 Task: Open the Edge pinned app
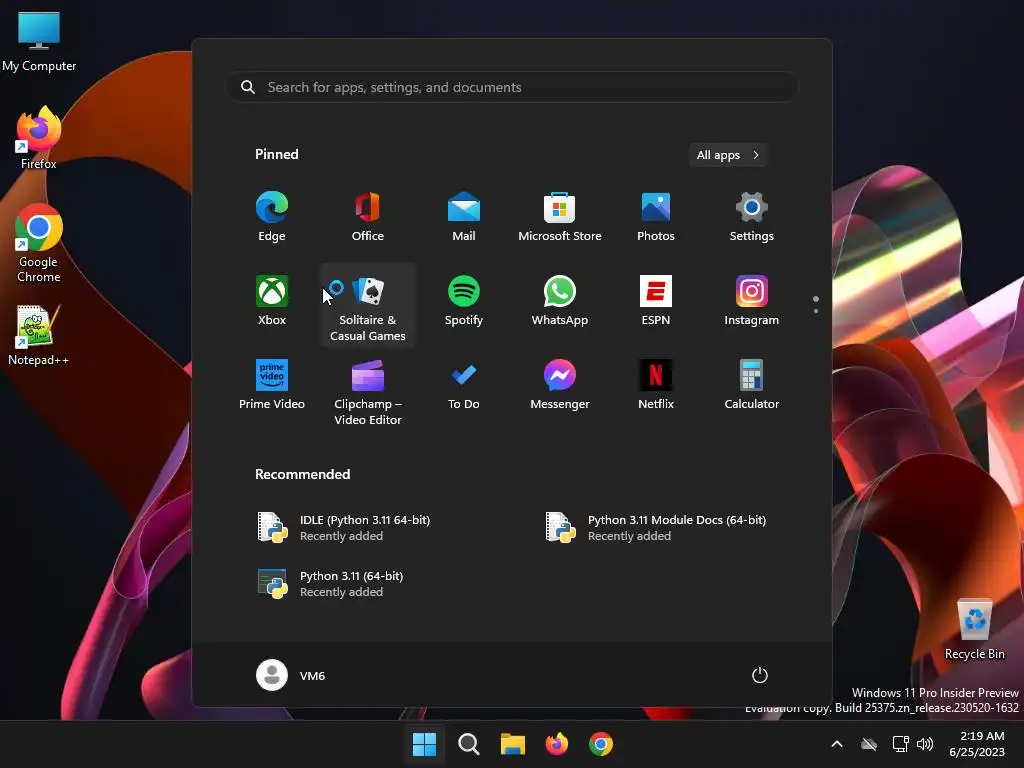tap(272, 217)
